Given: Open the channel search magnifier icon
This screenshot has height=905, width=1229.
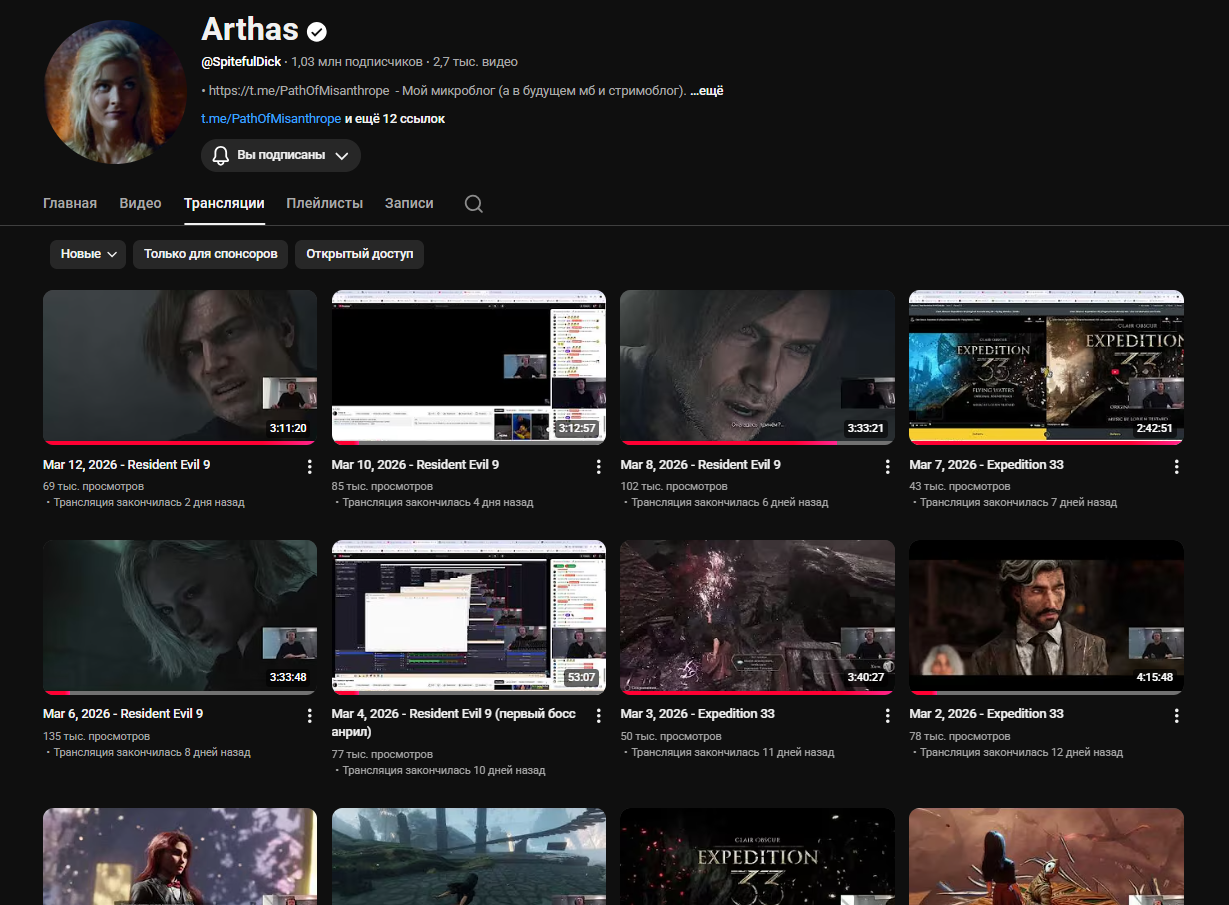Looking at the screenshot, I should click(474, 204).
